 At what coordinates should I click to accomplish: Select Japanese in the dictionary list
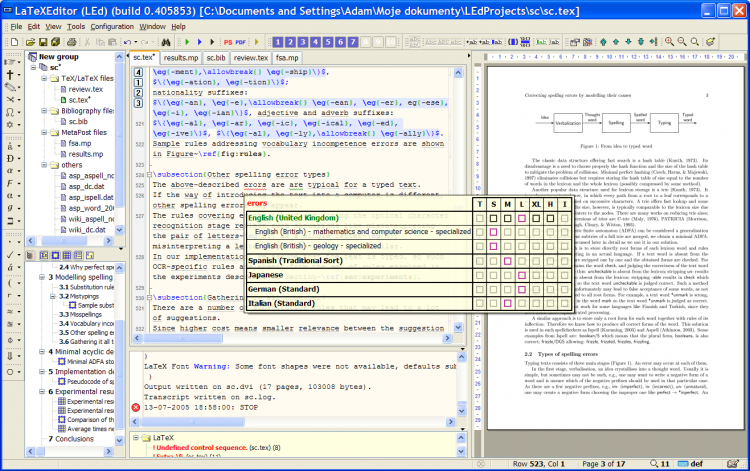click(x=266, y=274)
